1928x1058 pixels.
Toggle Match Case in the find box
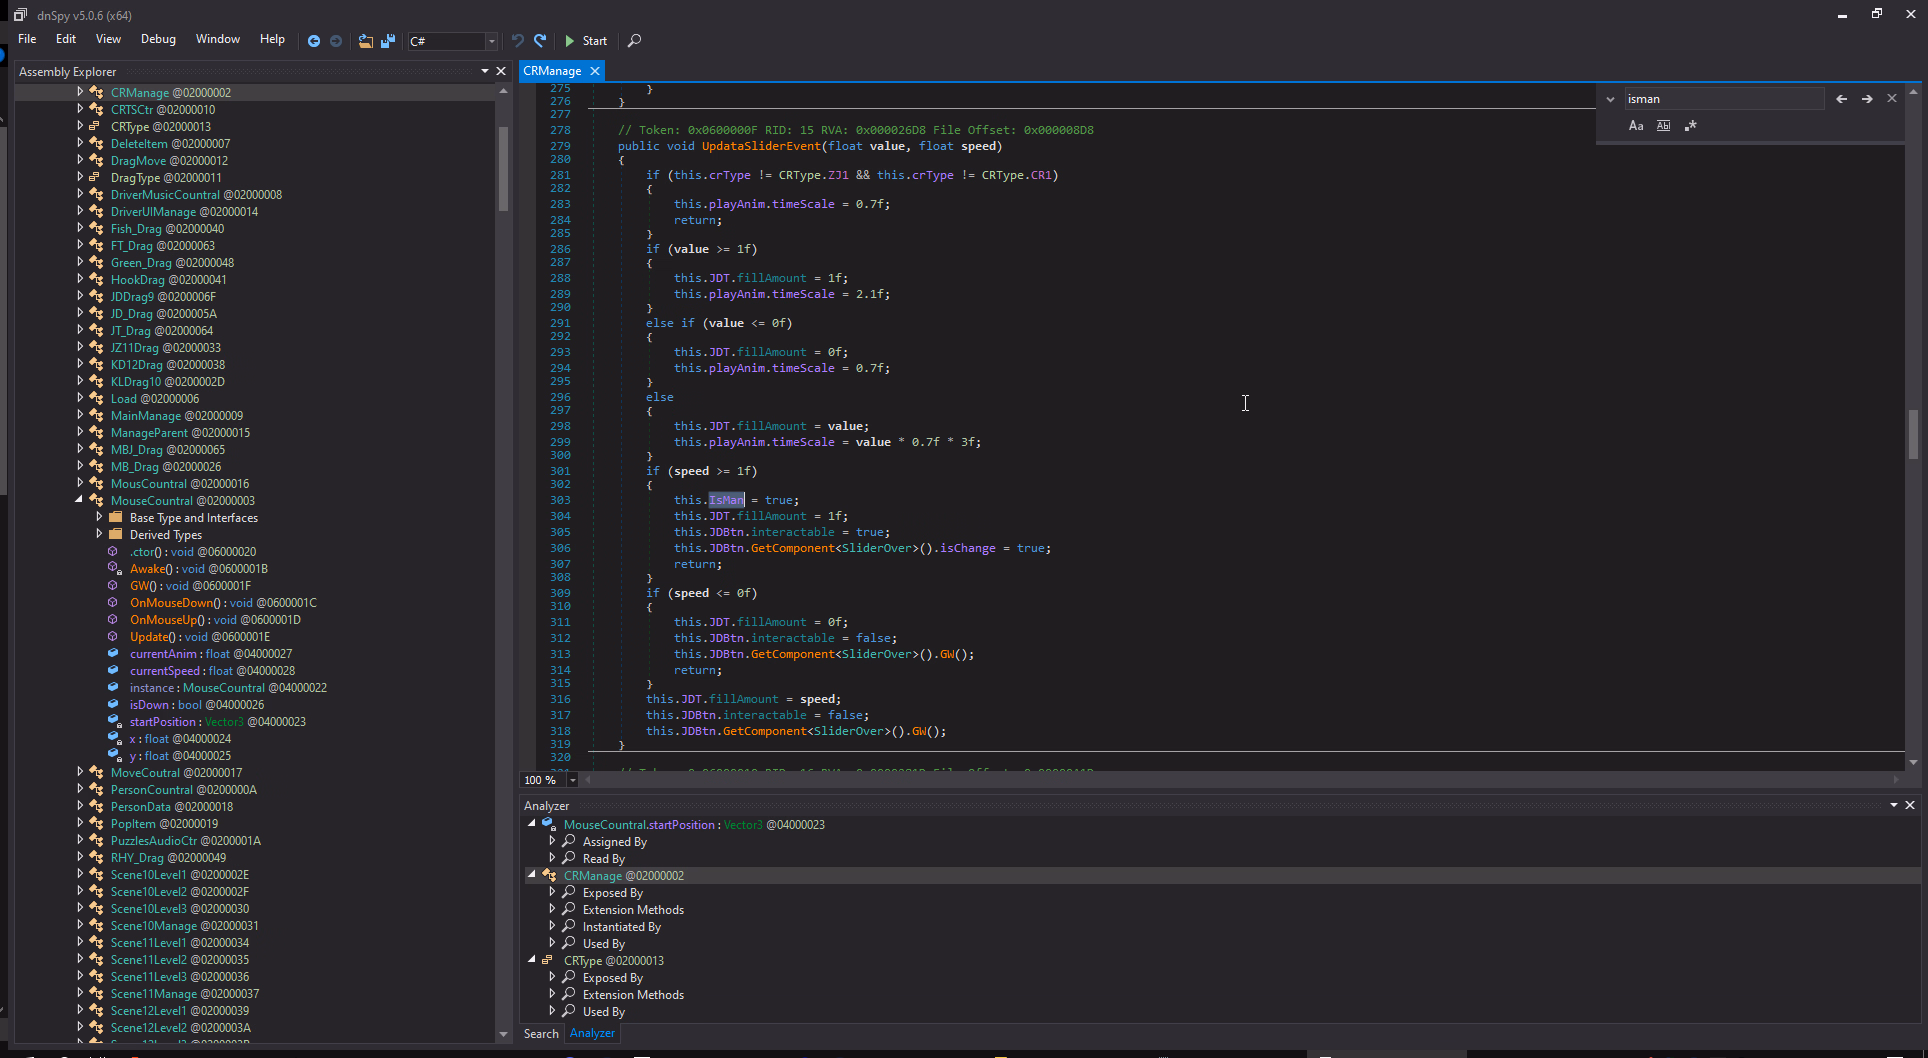coord(1636,126)
